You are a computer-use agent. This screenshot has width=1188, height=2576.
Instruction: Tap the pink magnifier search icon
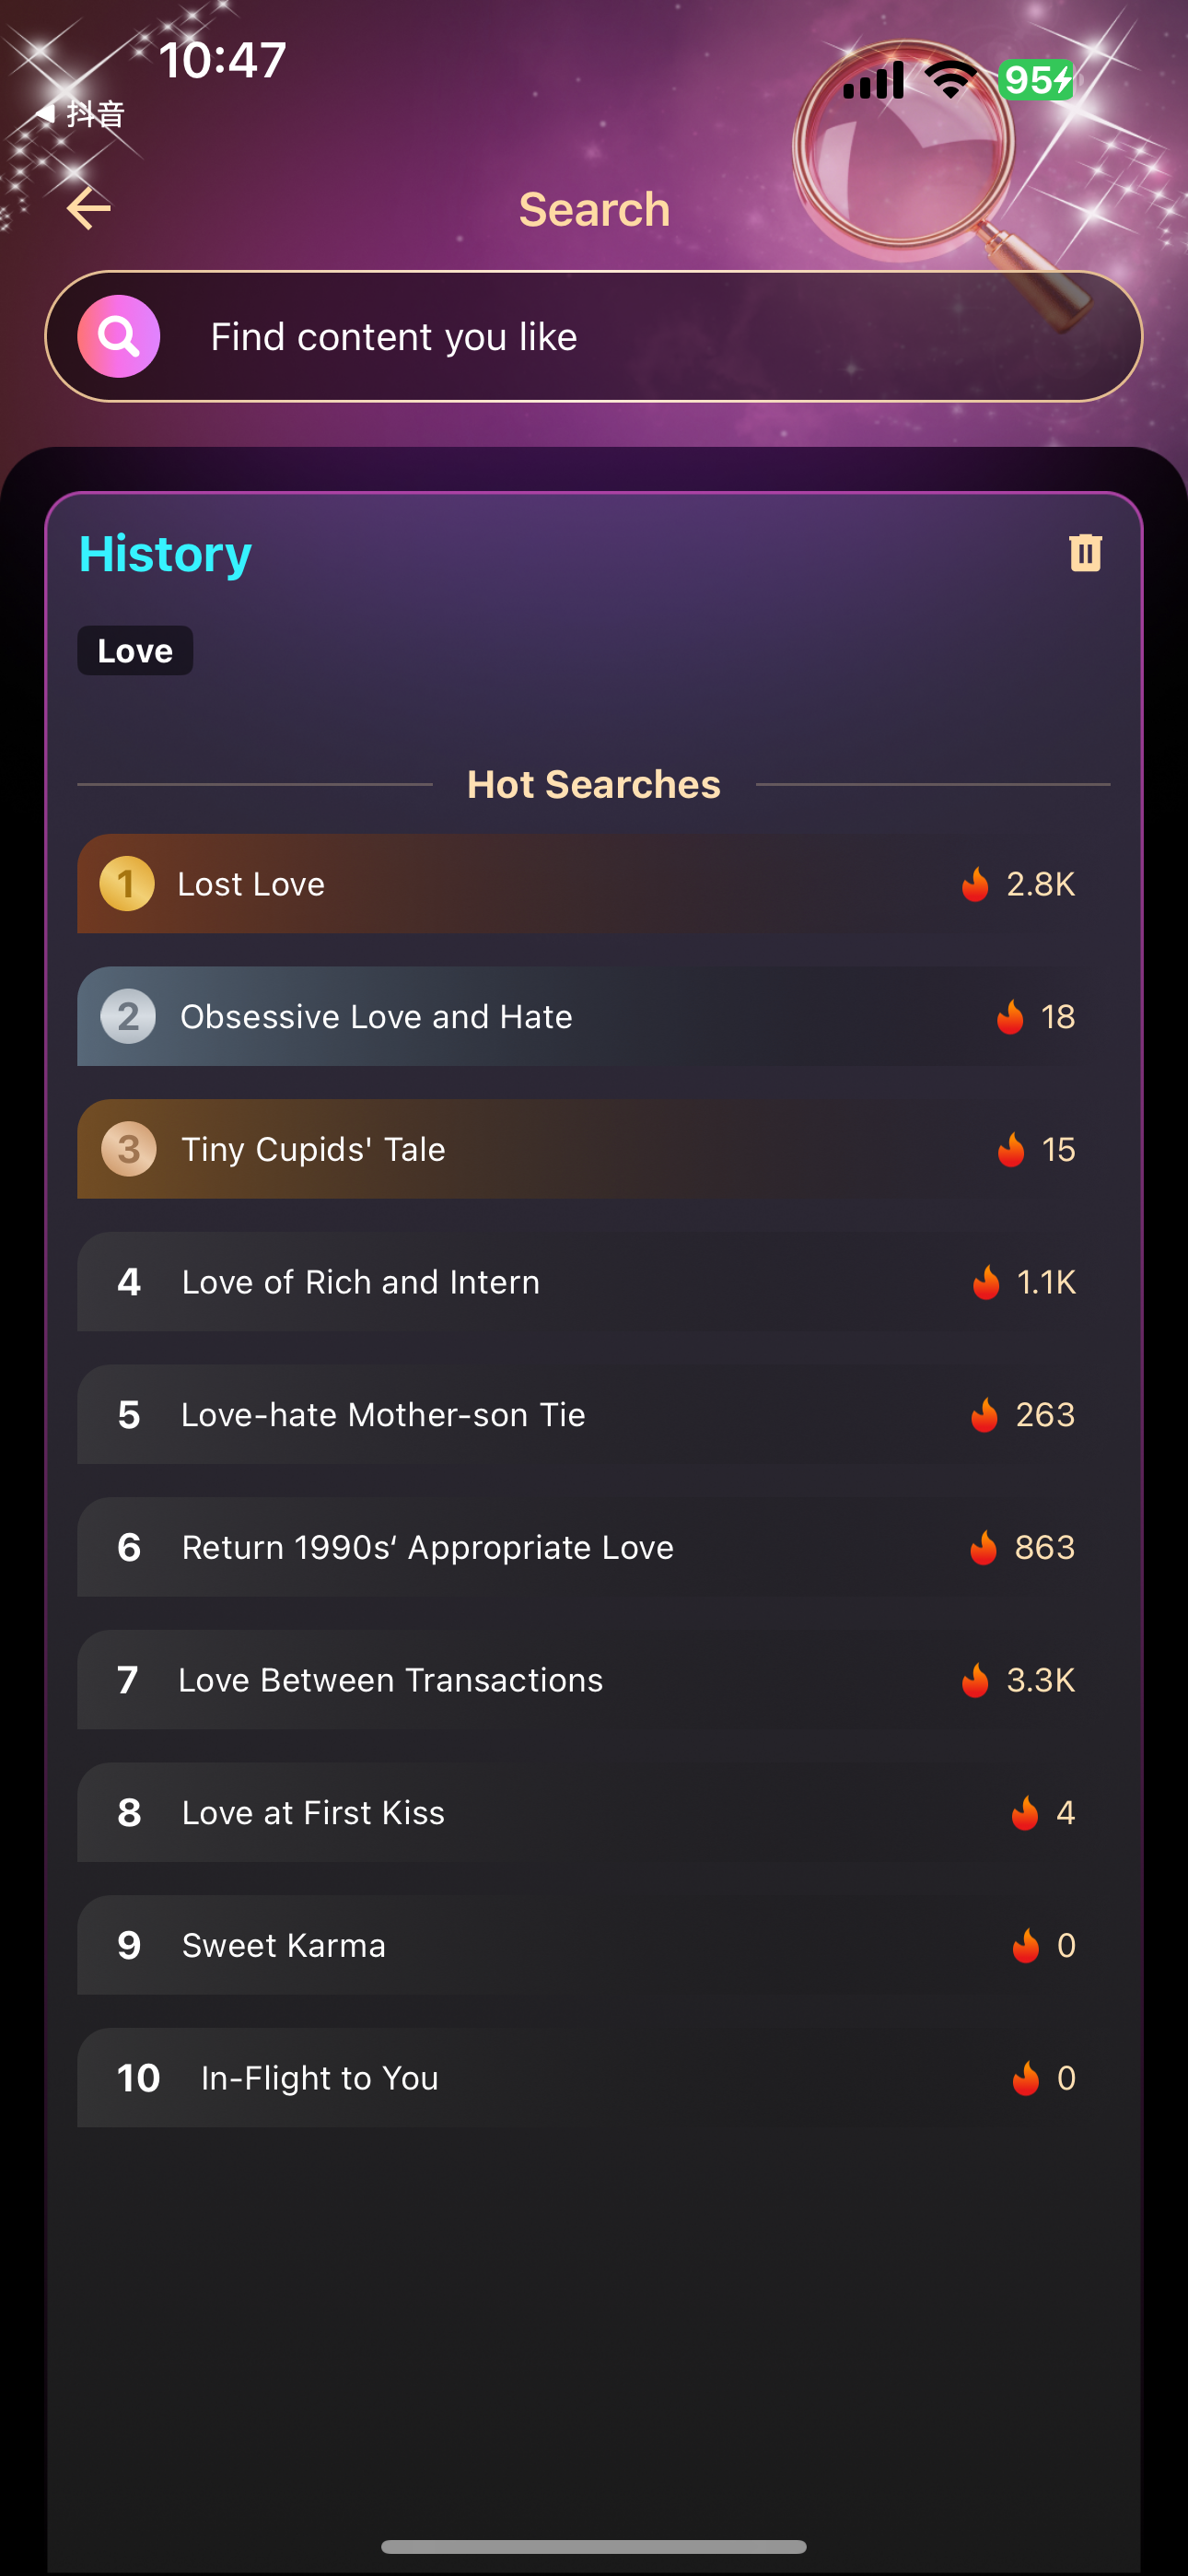[x=119, y=337]
